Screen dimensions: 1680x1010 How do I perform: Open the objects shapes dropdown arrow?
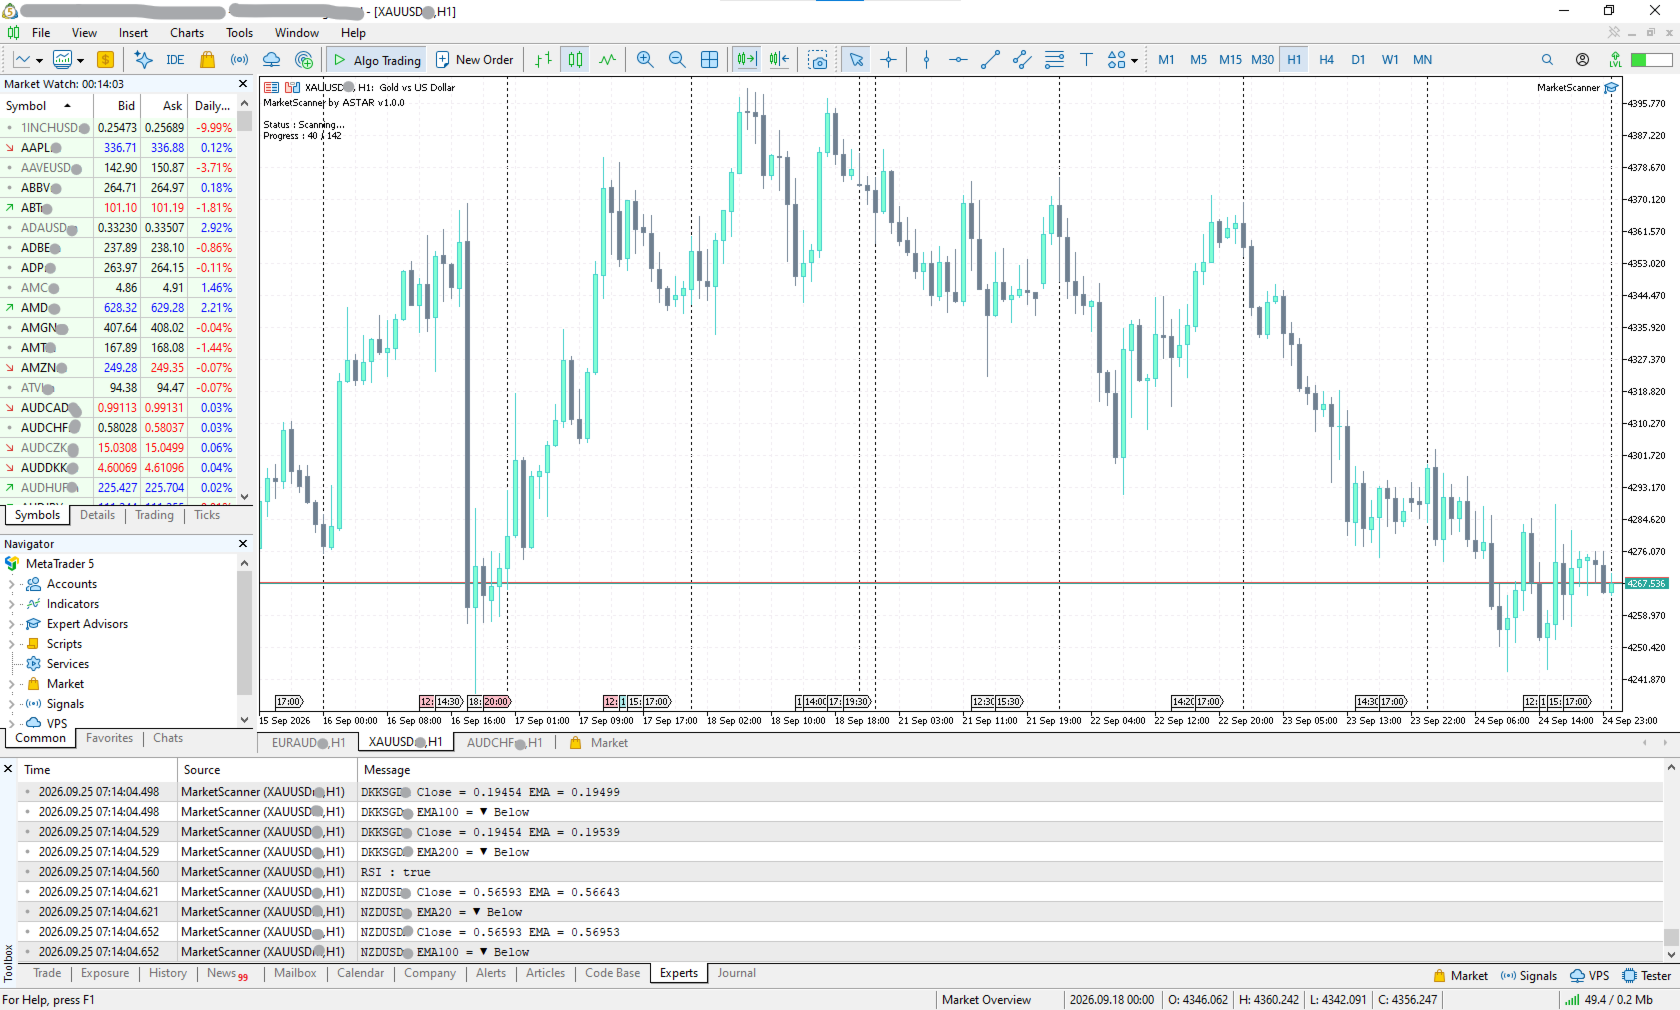click(x=1134, y=61)
